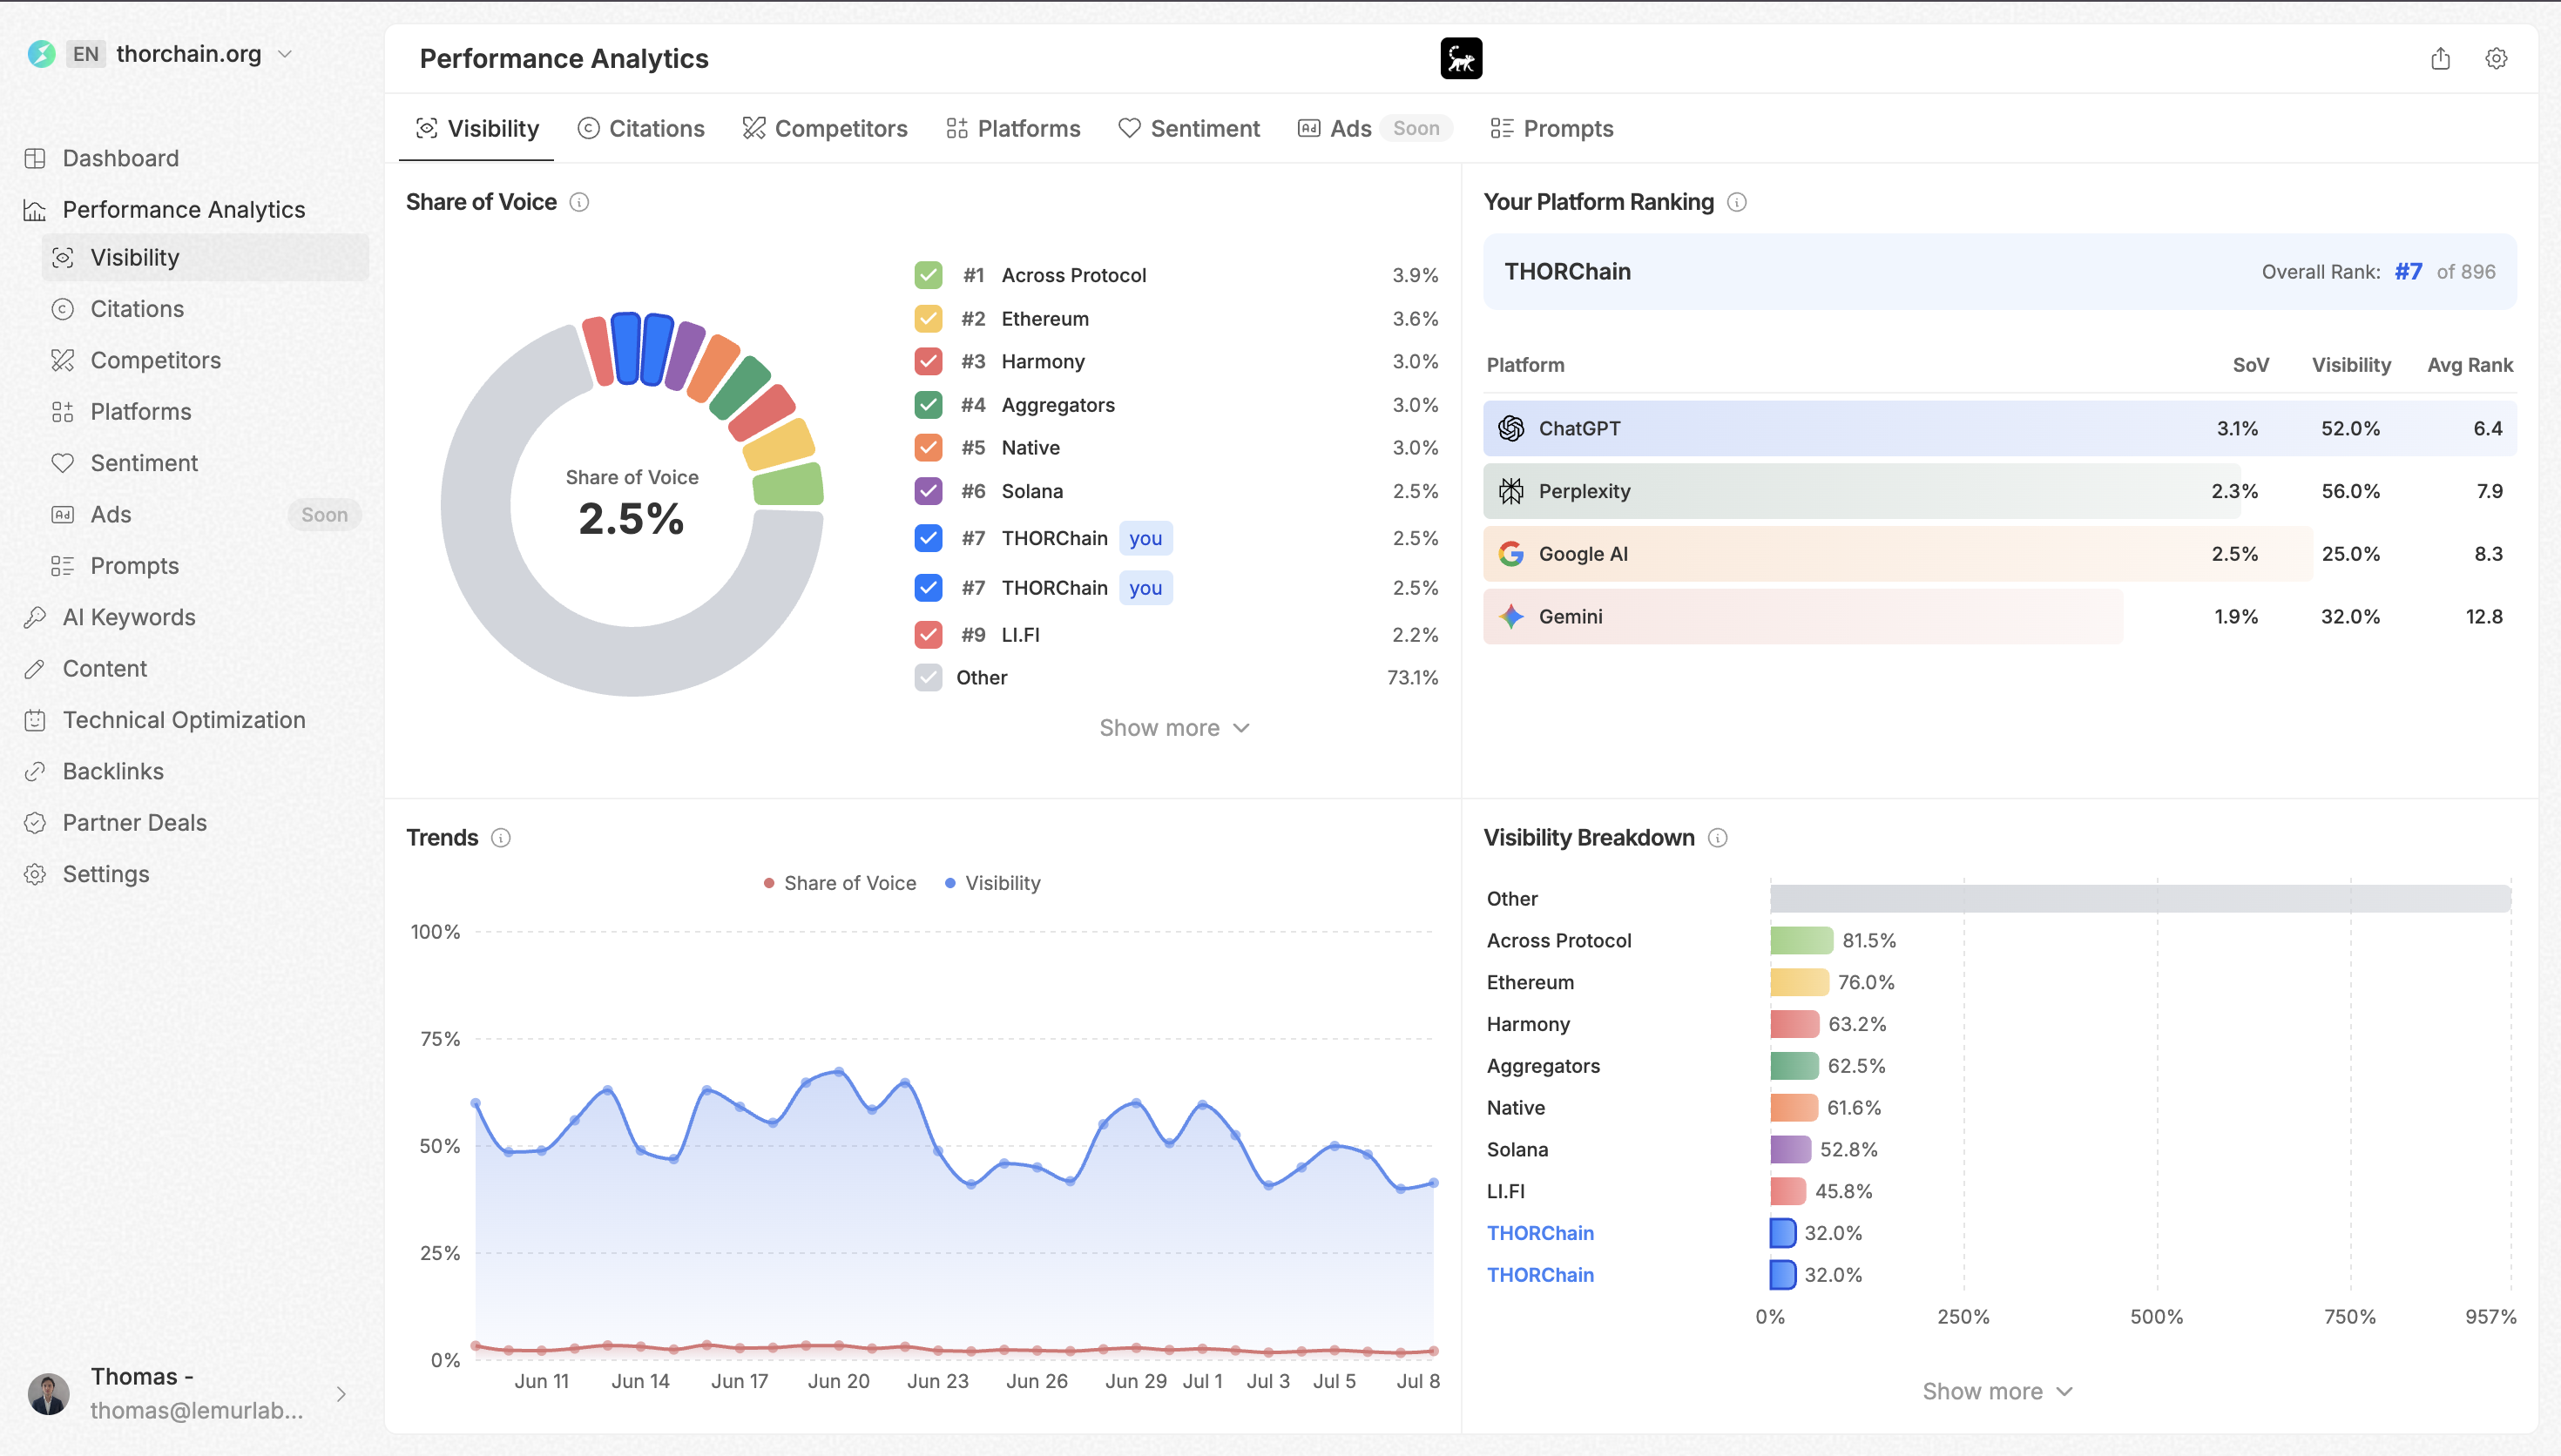Uncheck the Harmony checkbox
The height and width of the screenshot is (1456, 2561).
coord(928,361)
